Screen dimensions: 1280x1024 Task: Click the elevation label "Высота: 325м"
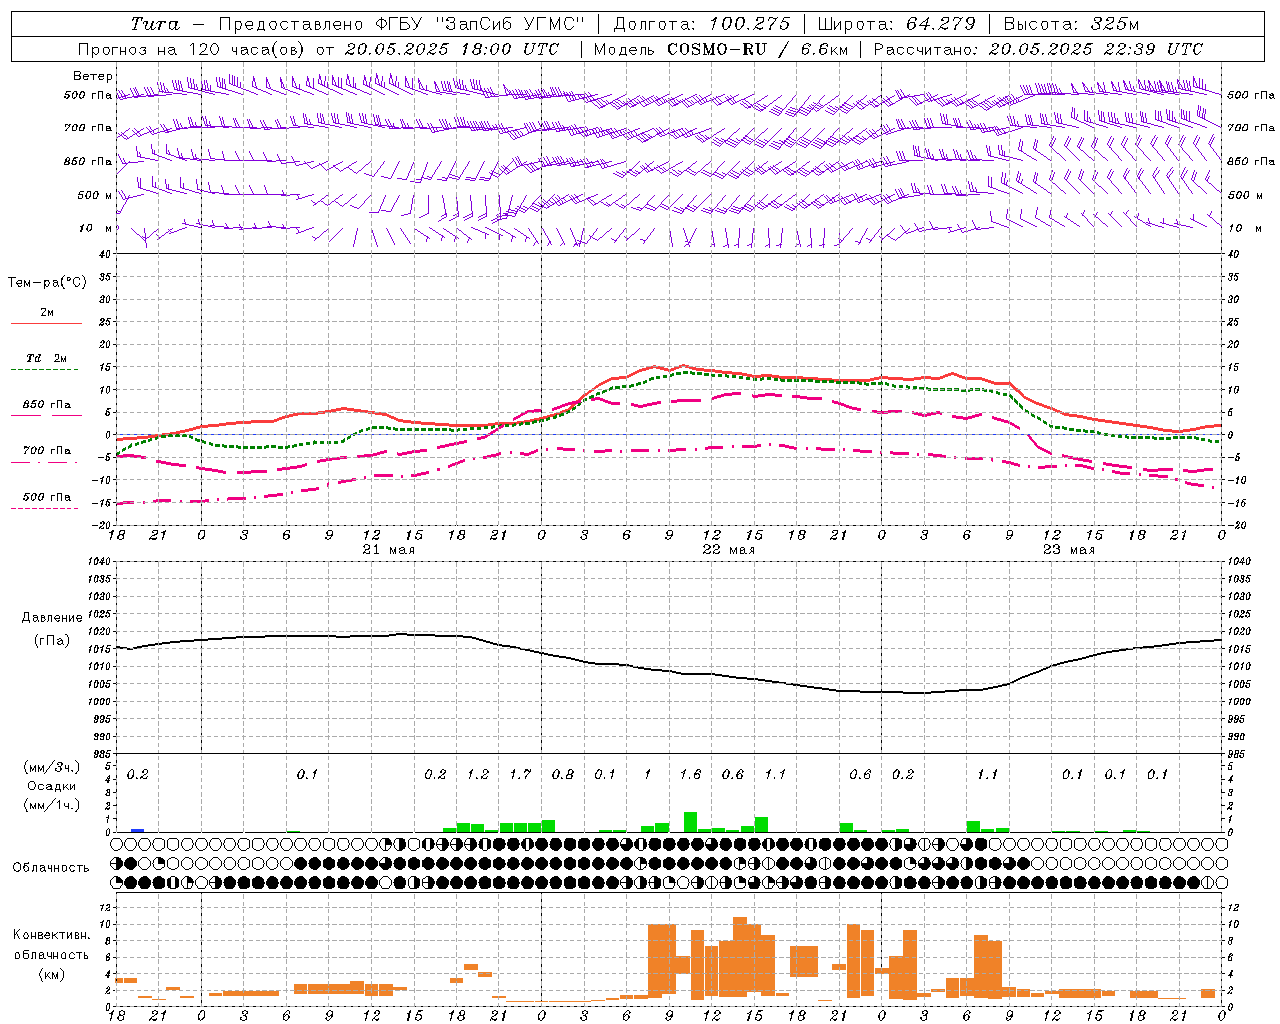click(x=1071, y=24)
